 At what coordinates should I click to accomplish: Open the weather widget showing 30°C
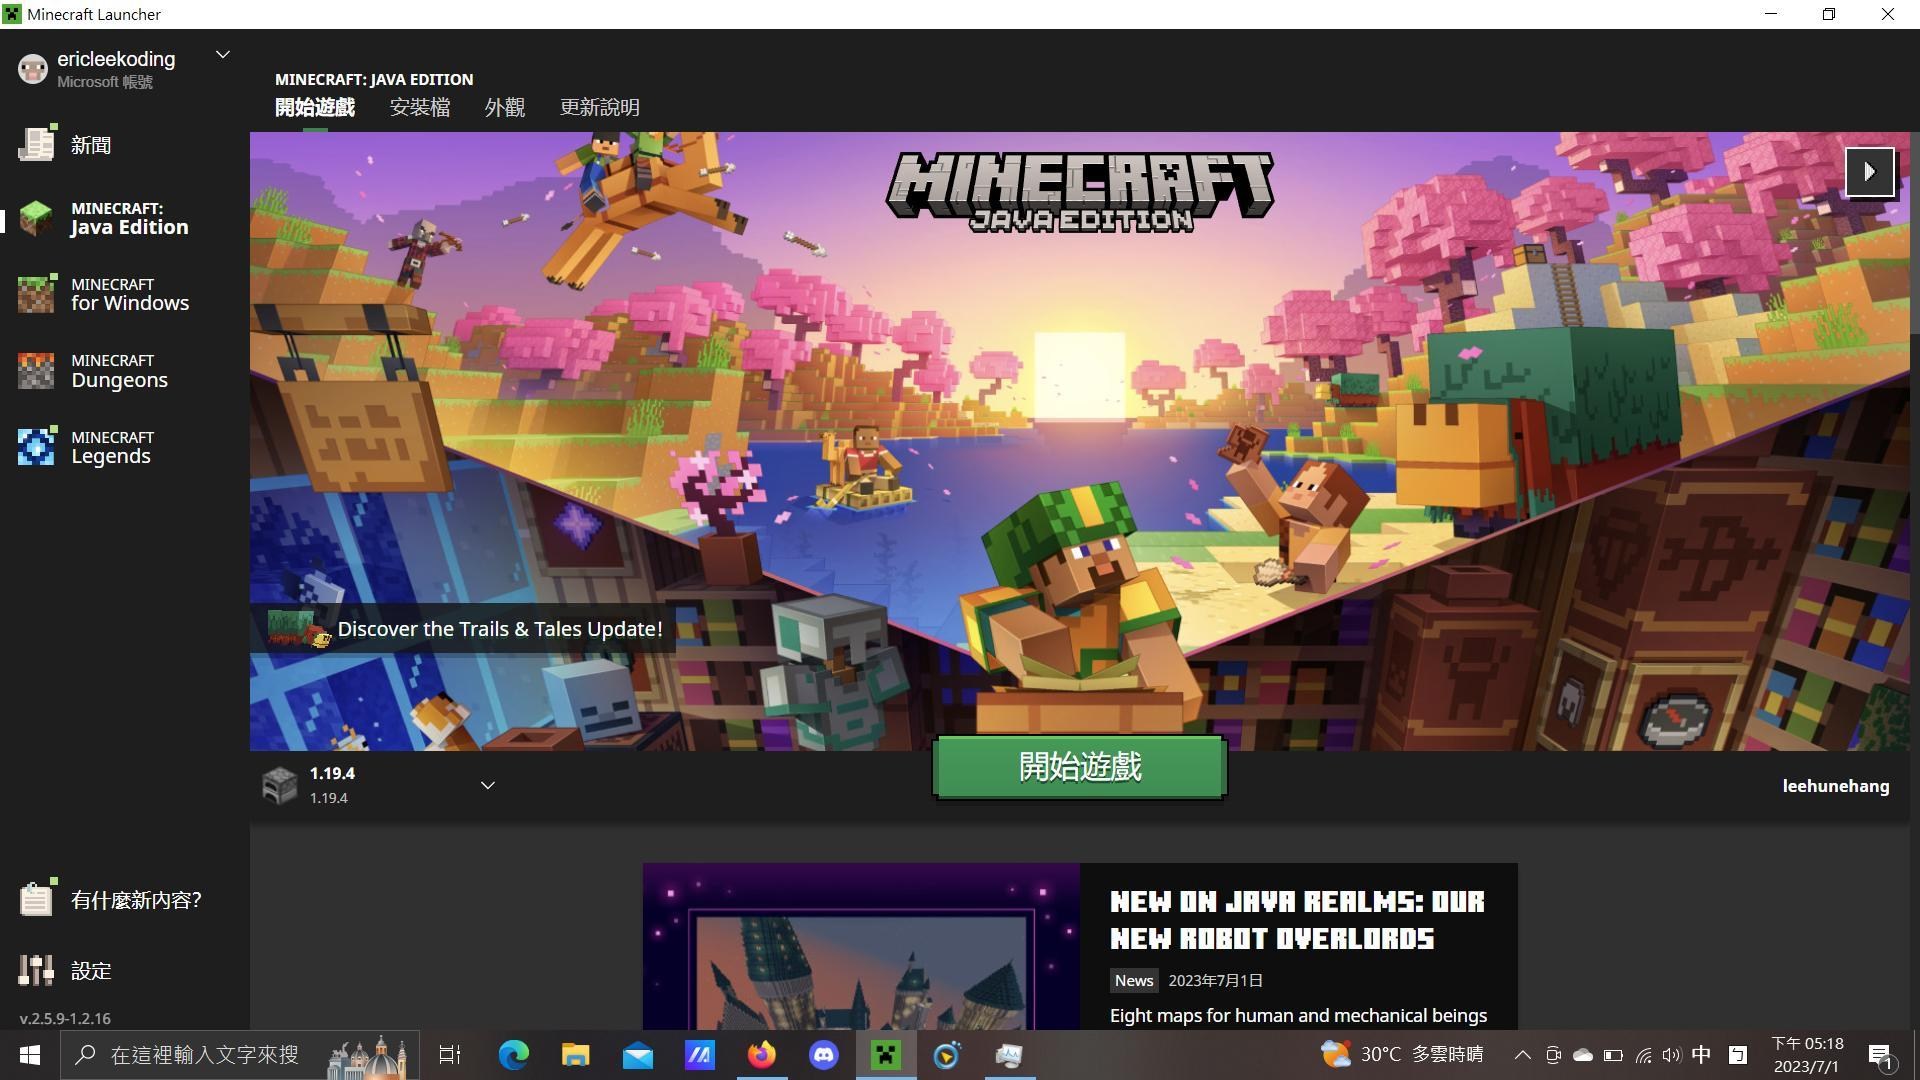coord(1402,1054)
